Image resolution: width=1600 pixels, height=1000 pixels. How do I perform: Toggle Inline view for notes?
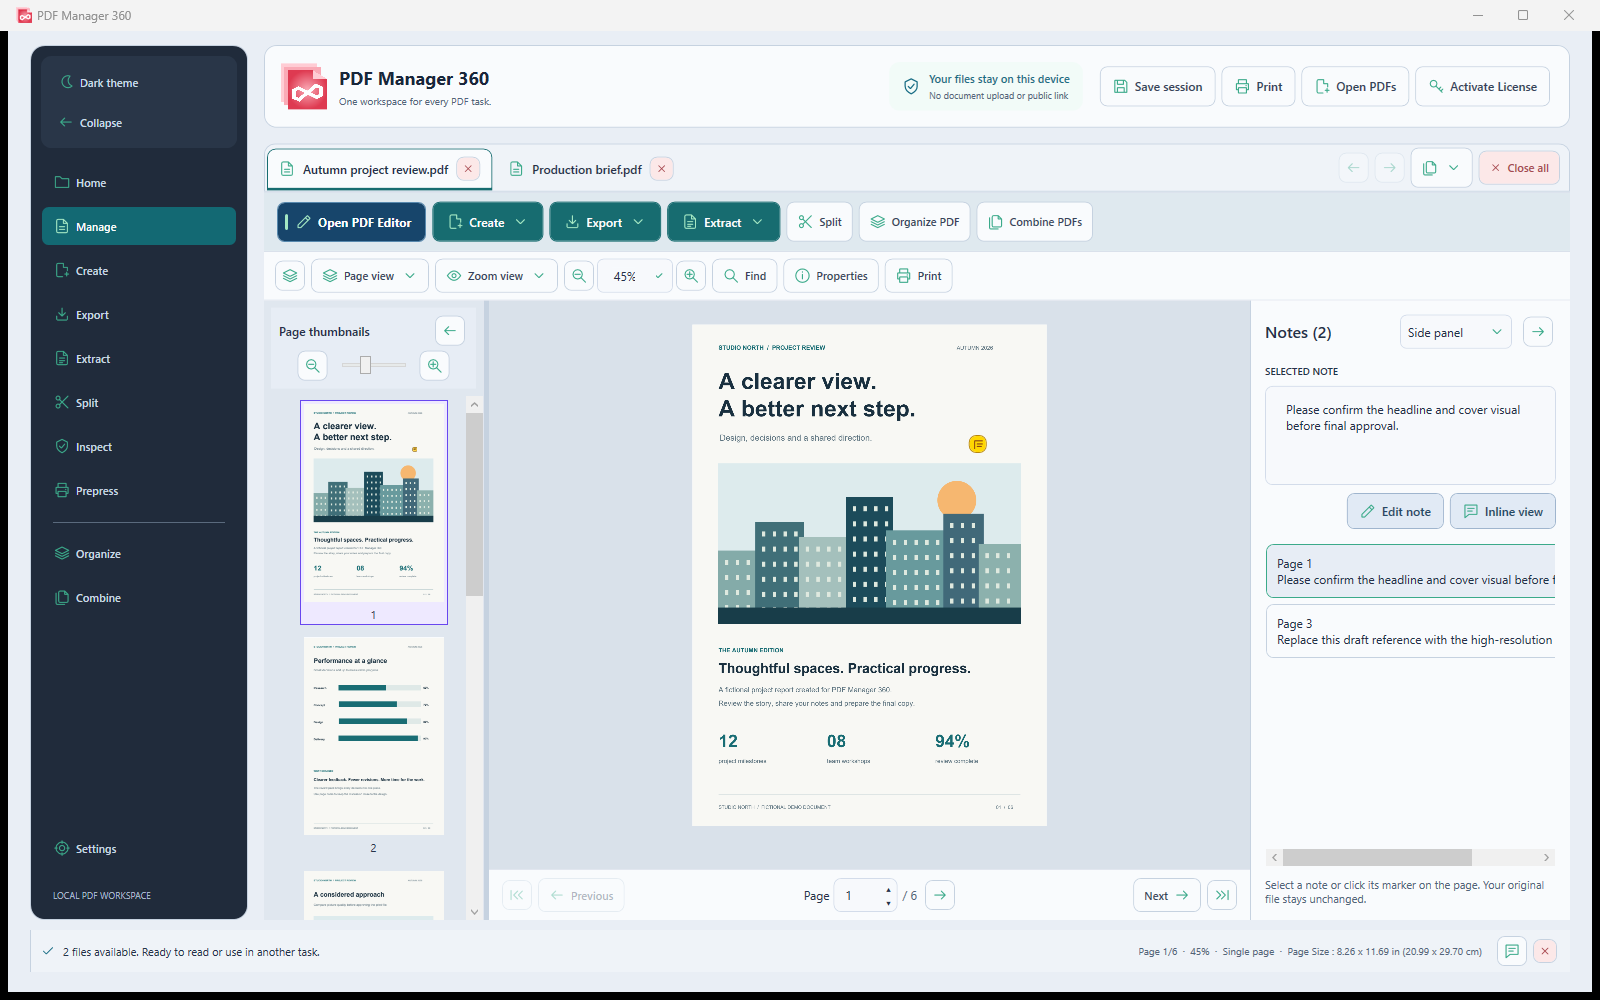[x=1503, y=511]
